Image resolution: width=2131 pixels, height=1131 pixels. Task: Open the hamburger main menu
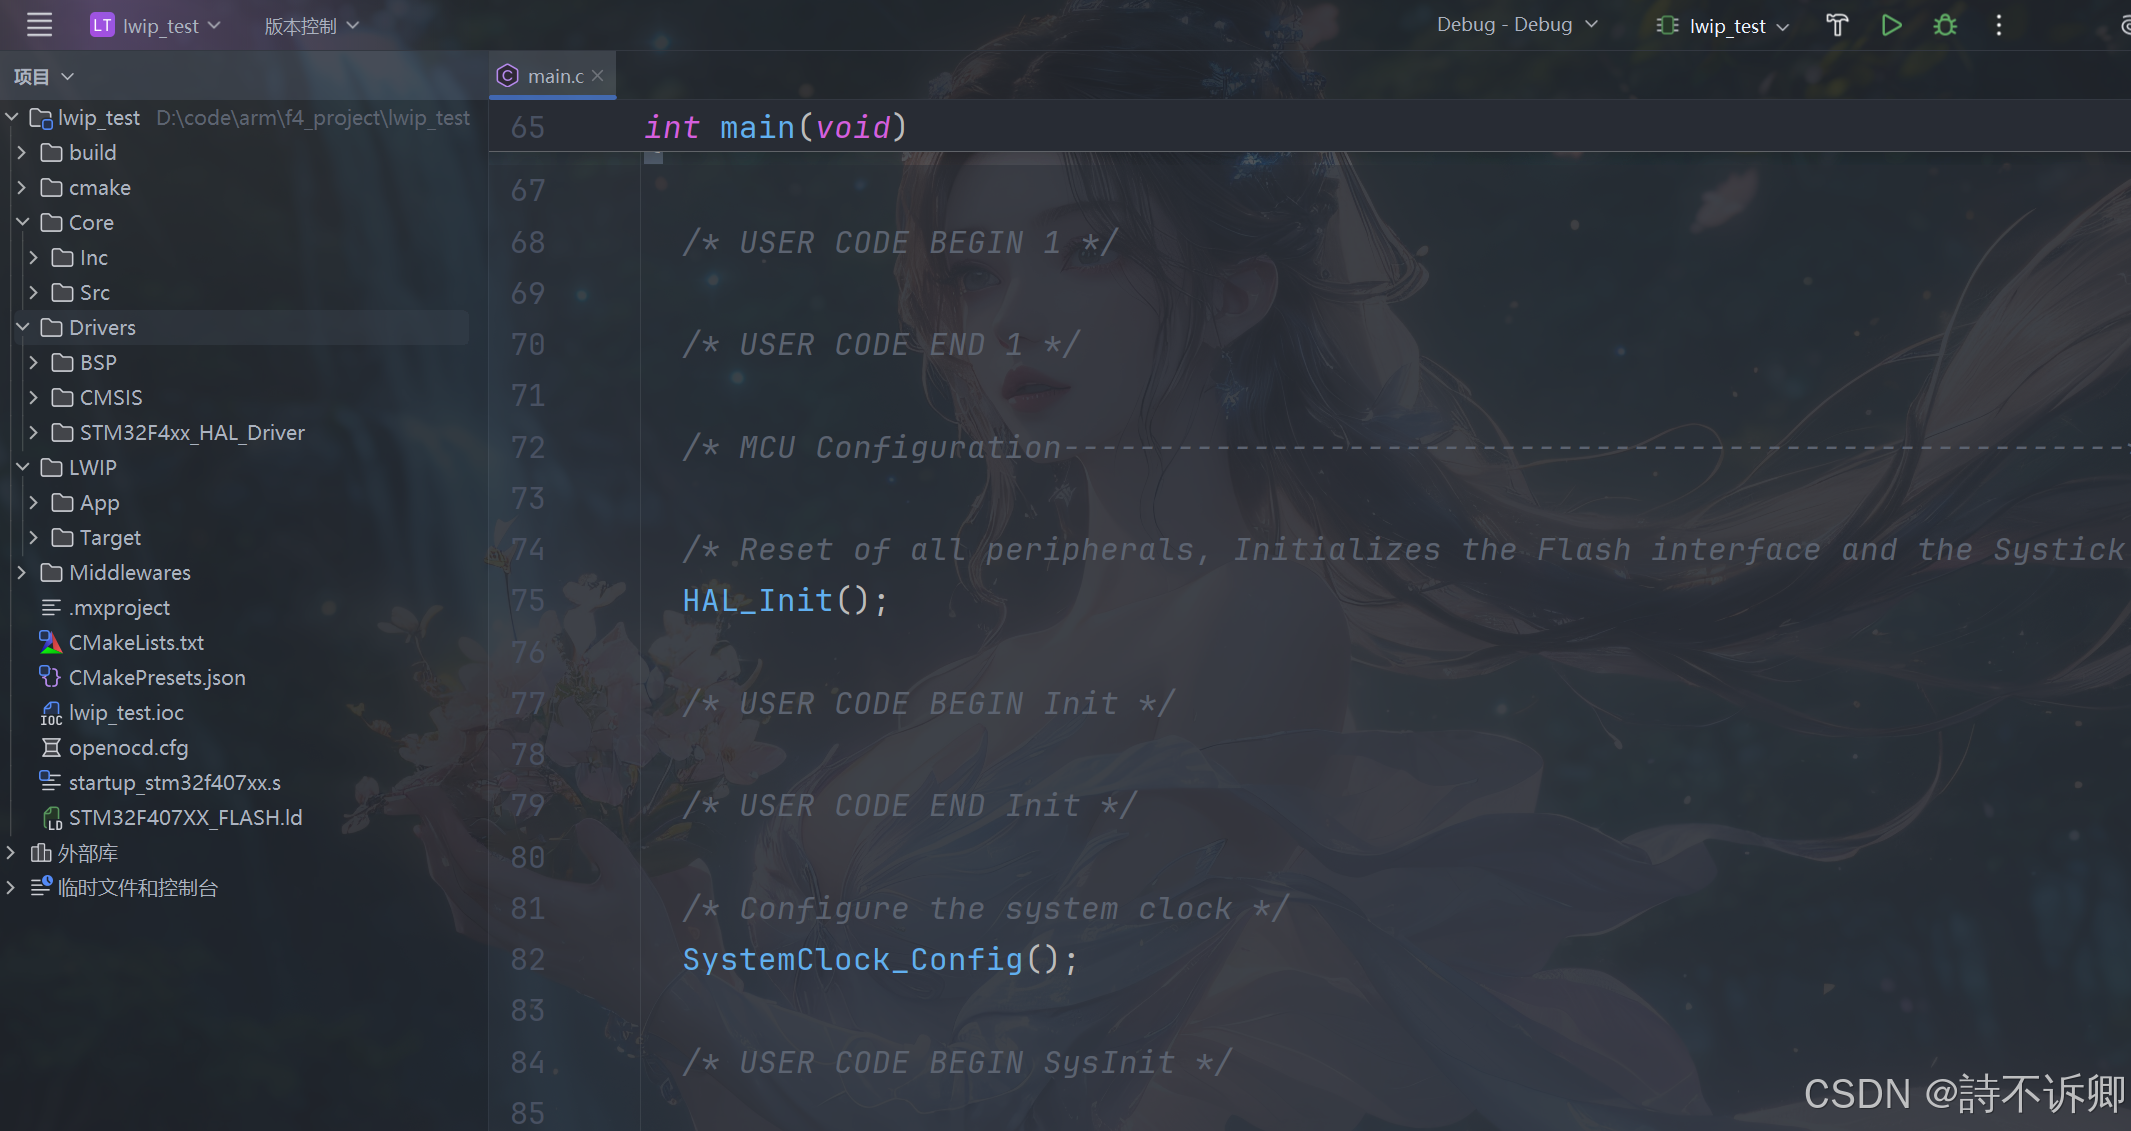click(x=39, y=25)
